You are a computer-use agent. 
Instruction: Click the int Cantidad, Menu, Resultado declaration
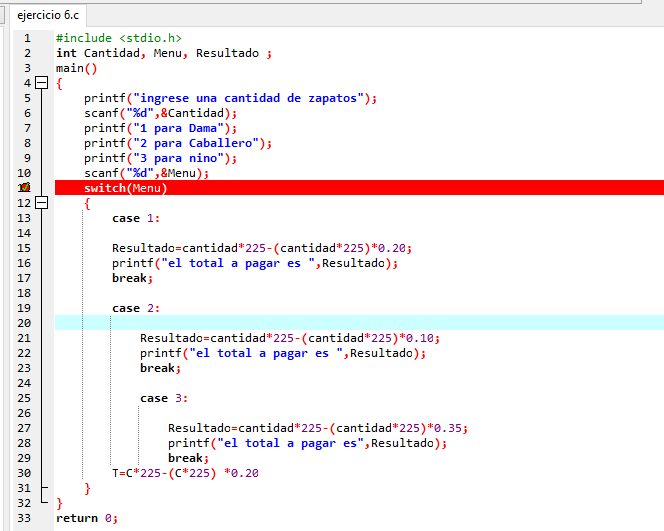pos(164,53)
